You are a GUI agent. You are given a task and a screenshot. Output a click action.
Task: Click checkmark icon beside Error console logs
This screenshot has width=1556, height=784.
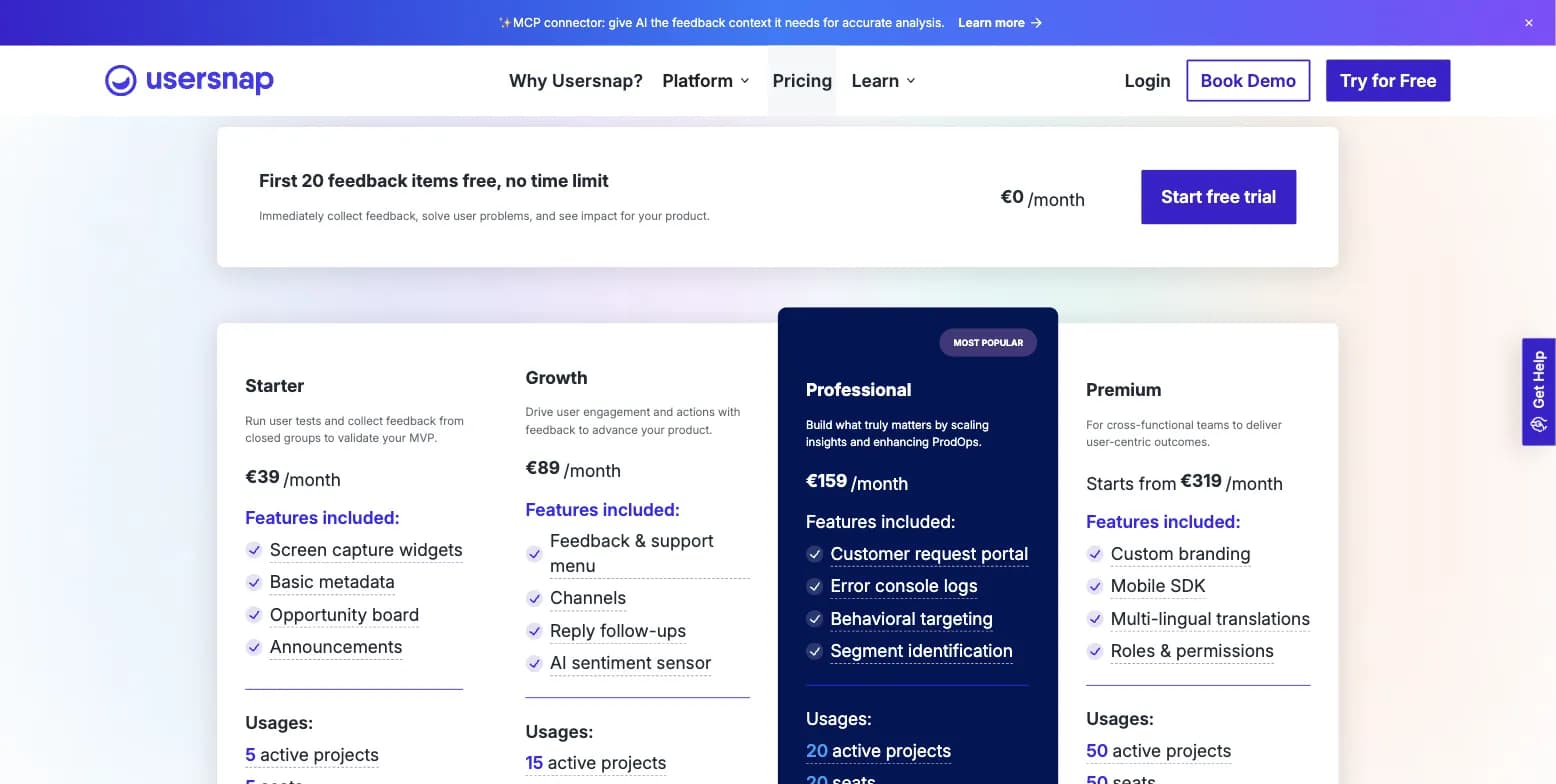(815, 586)
